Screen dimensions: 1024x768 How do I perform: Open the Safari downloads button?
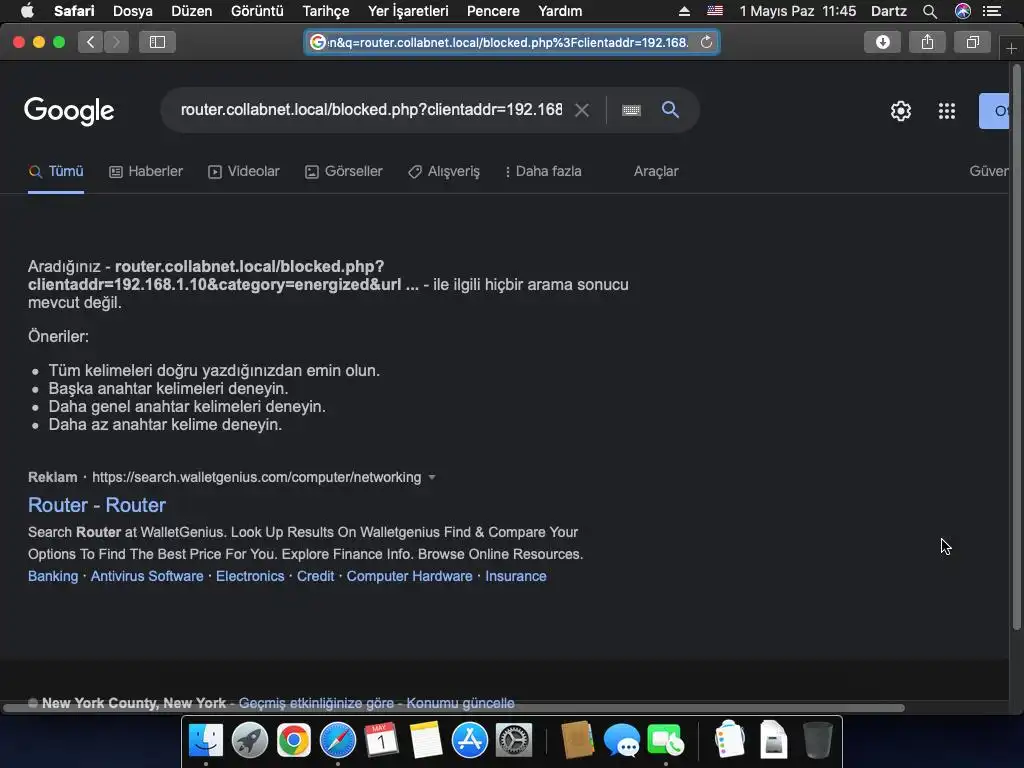pyautogui.click(x=882, y=42)
